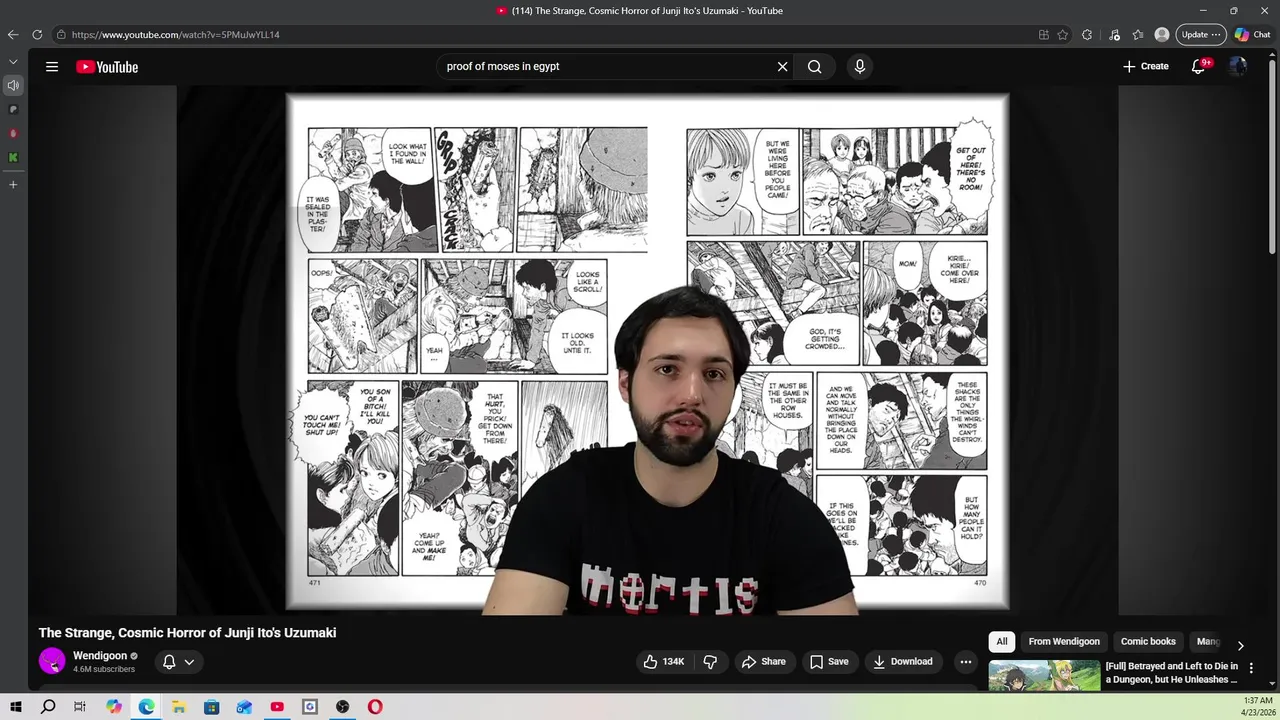The width and height of the screenshot is (1280, 720).
Task: Save the video to a playlist
Action: point(829,661)
